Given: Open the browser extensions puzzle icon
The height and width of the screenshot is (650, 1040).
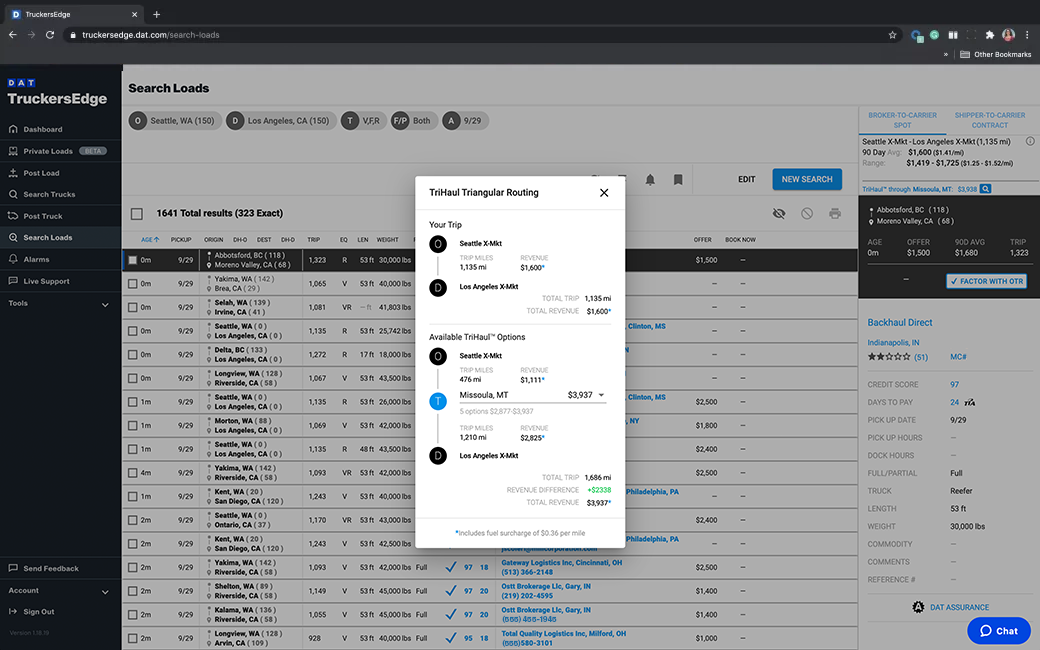Looking at the screenshot, I should [990, 34].
